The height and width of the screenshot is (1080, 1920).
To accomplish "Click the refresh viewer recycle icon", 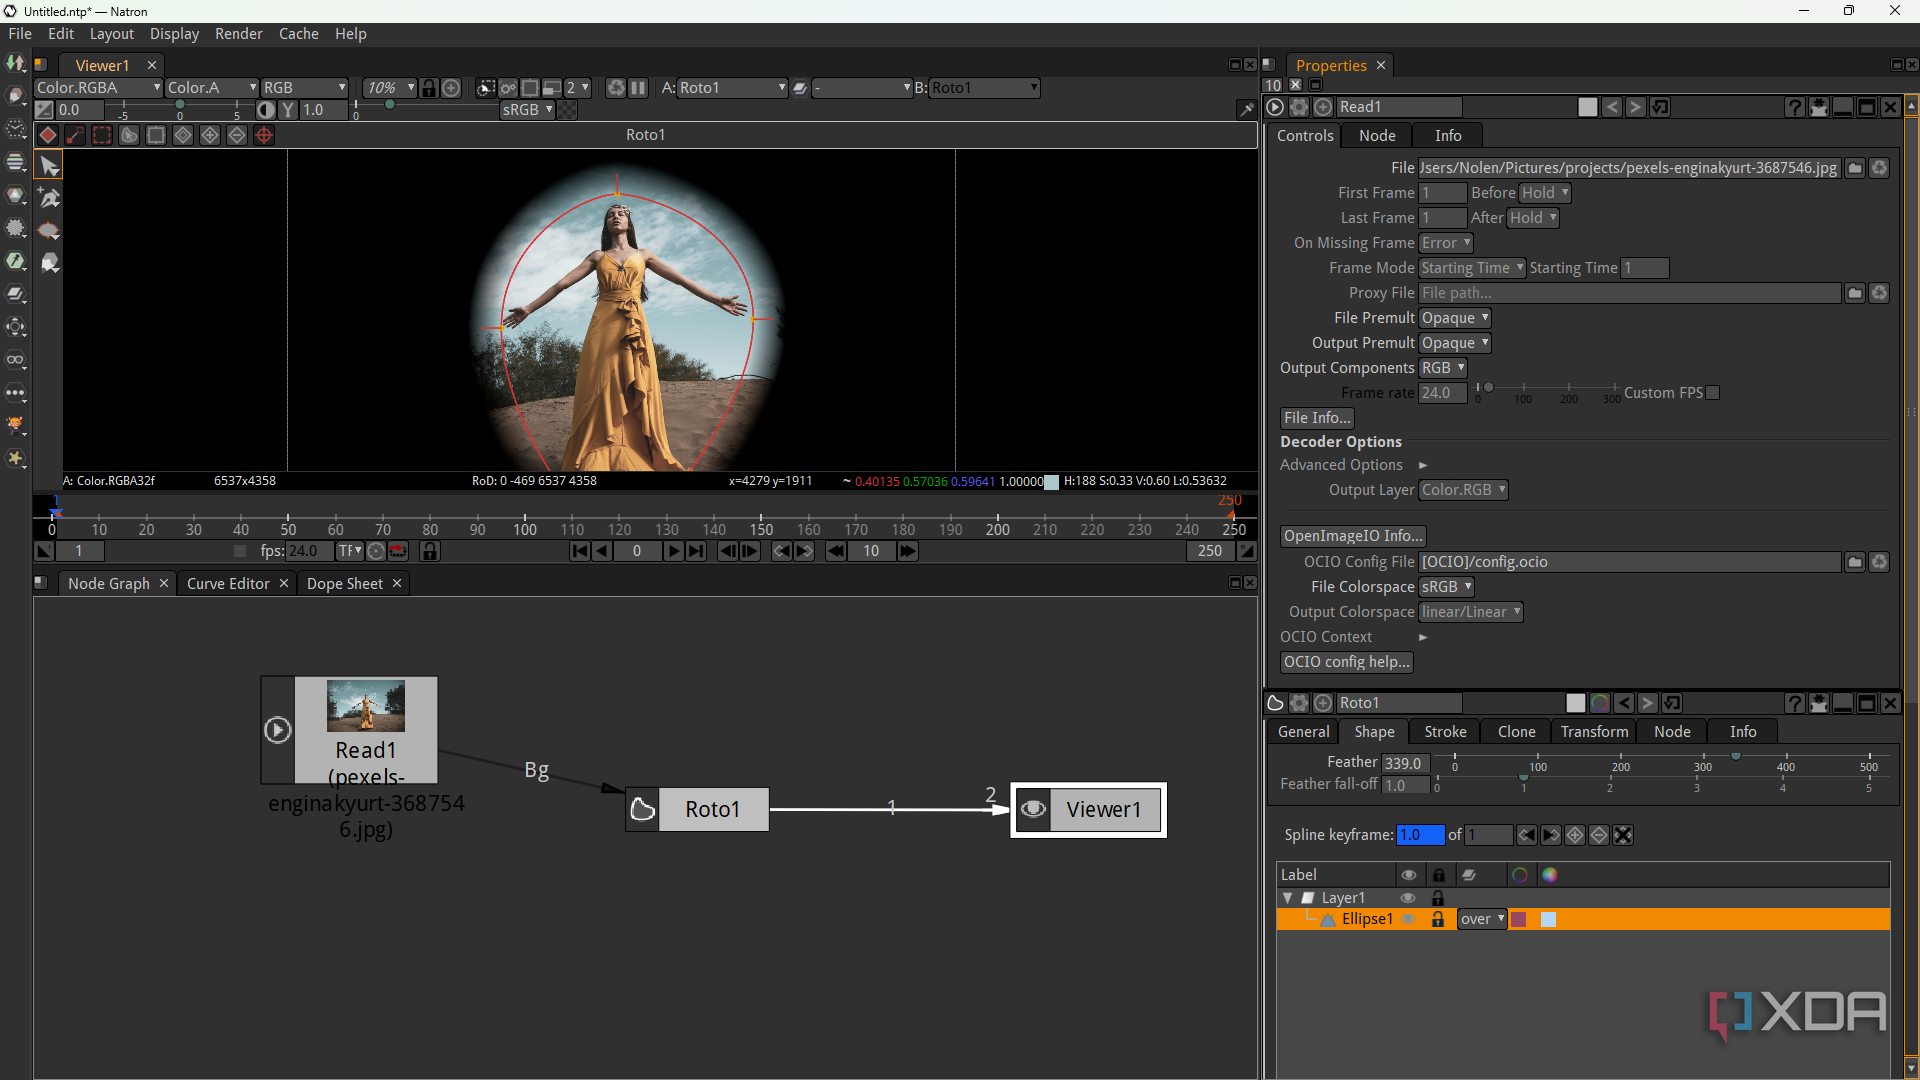I will click(x=616, y=88).
